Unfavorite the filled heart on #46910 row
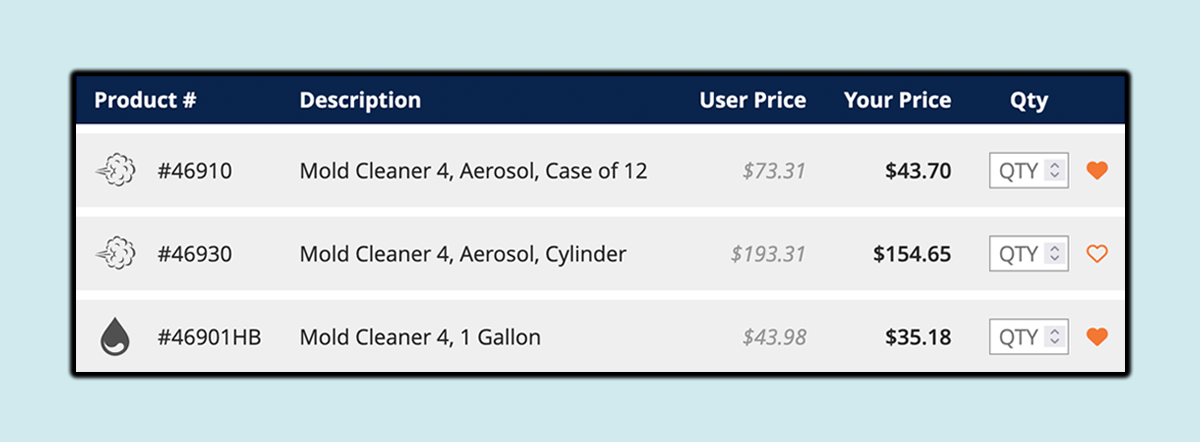 pyautogui.click(x=1097, y=170)
